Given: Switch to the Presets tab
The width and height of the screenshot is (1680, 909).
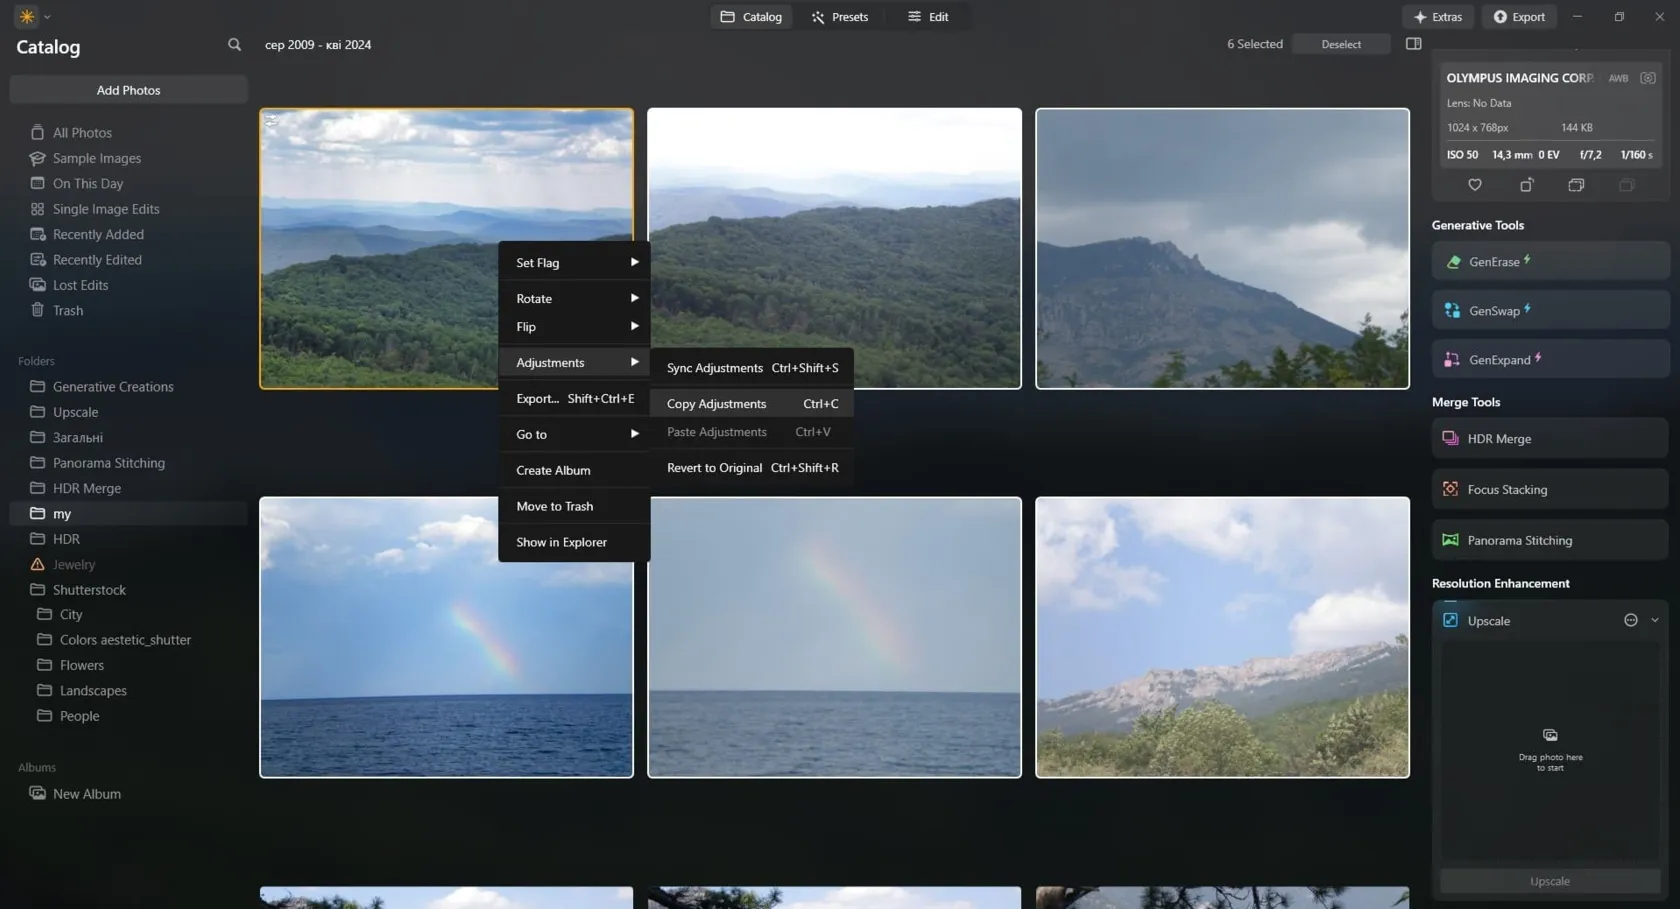Looking at the screenshot, I should click(x=840, y=17).
